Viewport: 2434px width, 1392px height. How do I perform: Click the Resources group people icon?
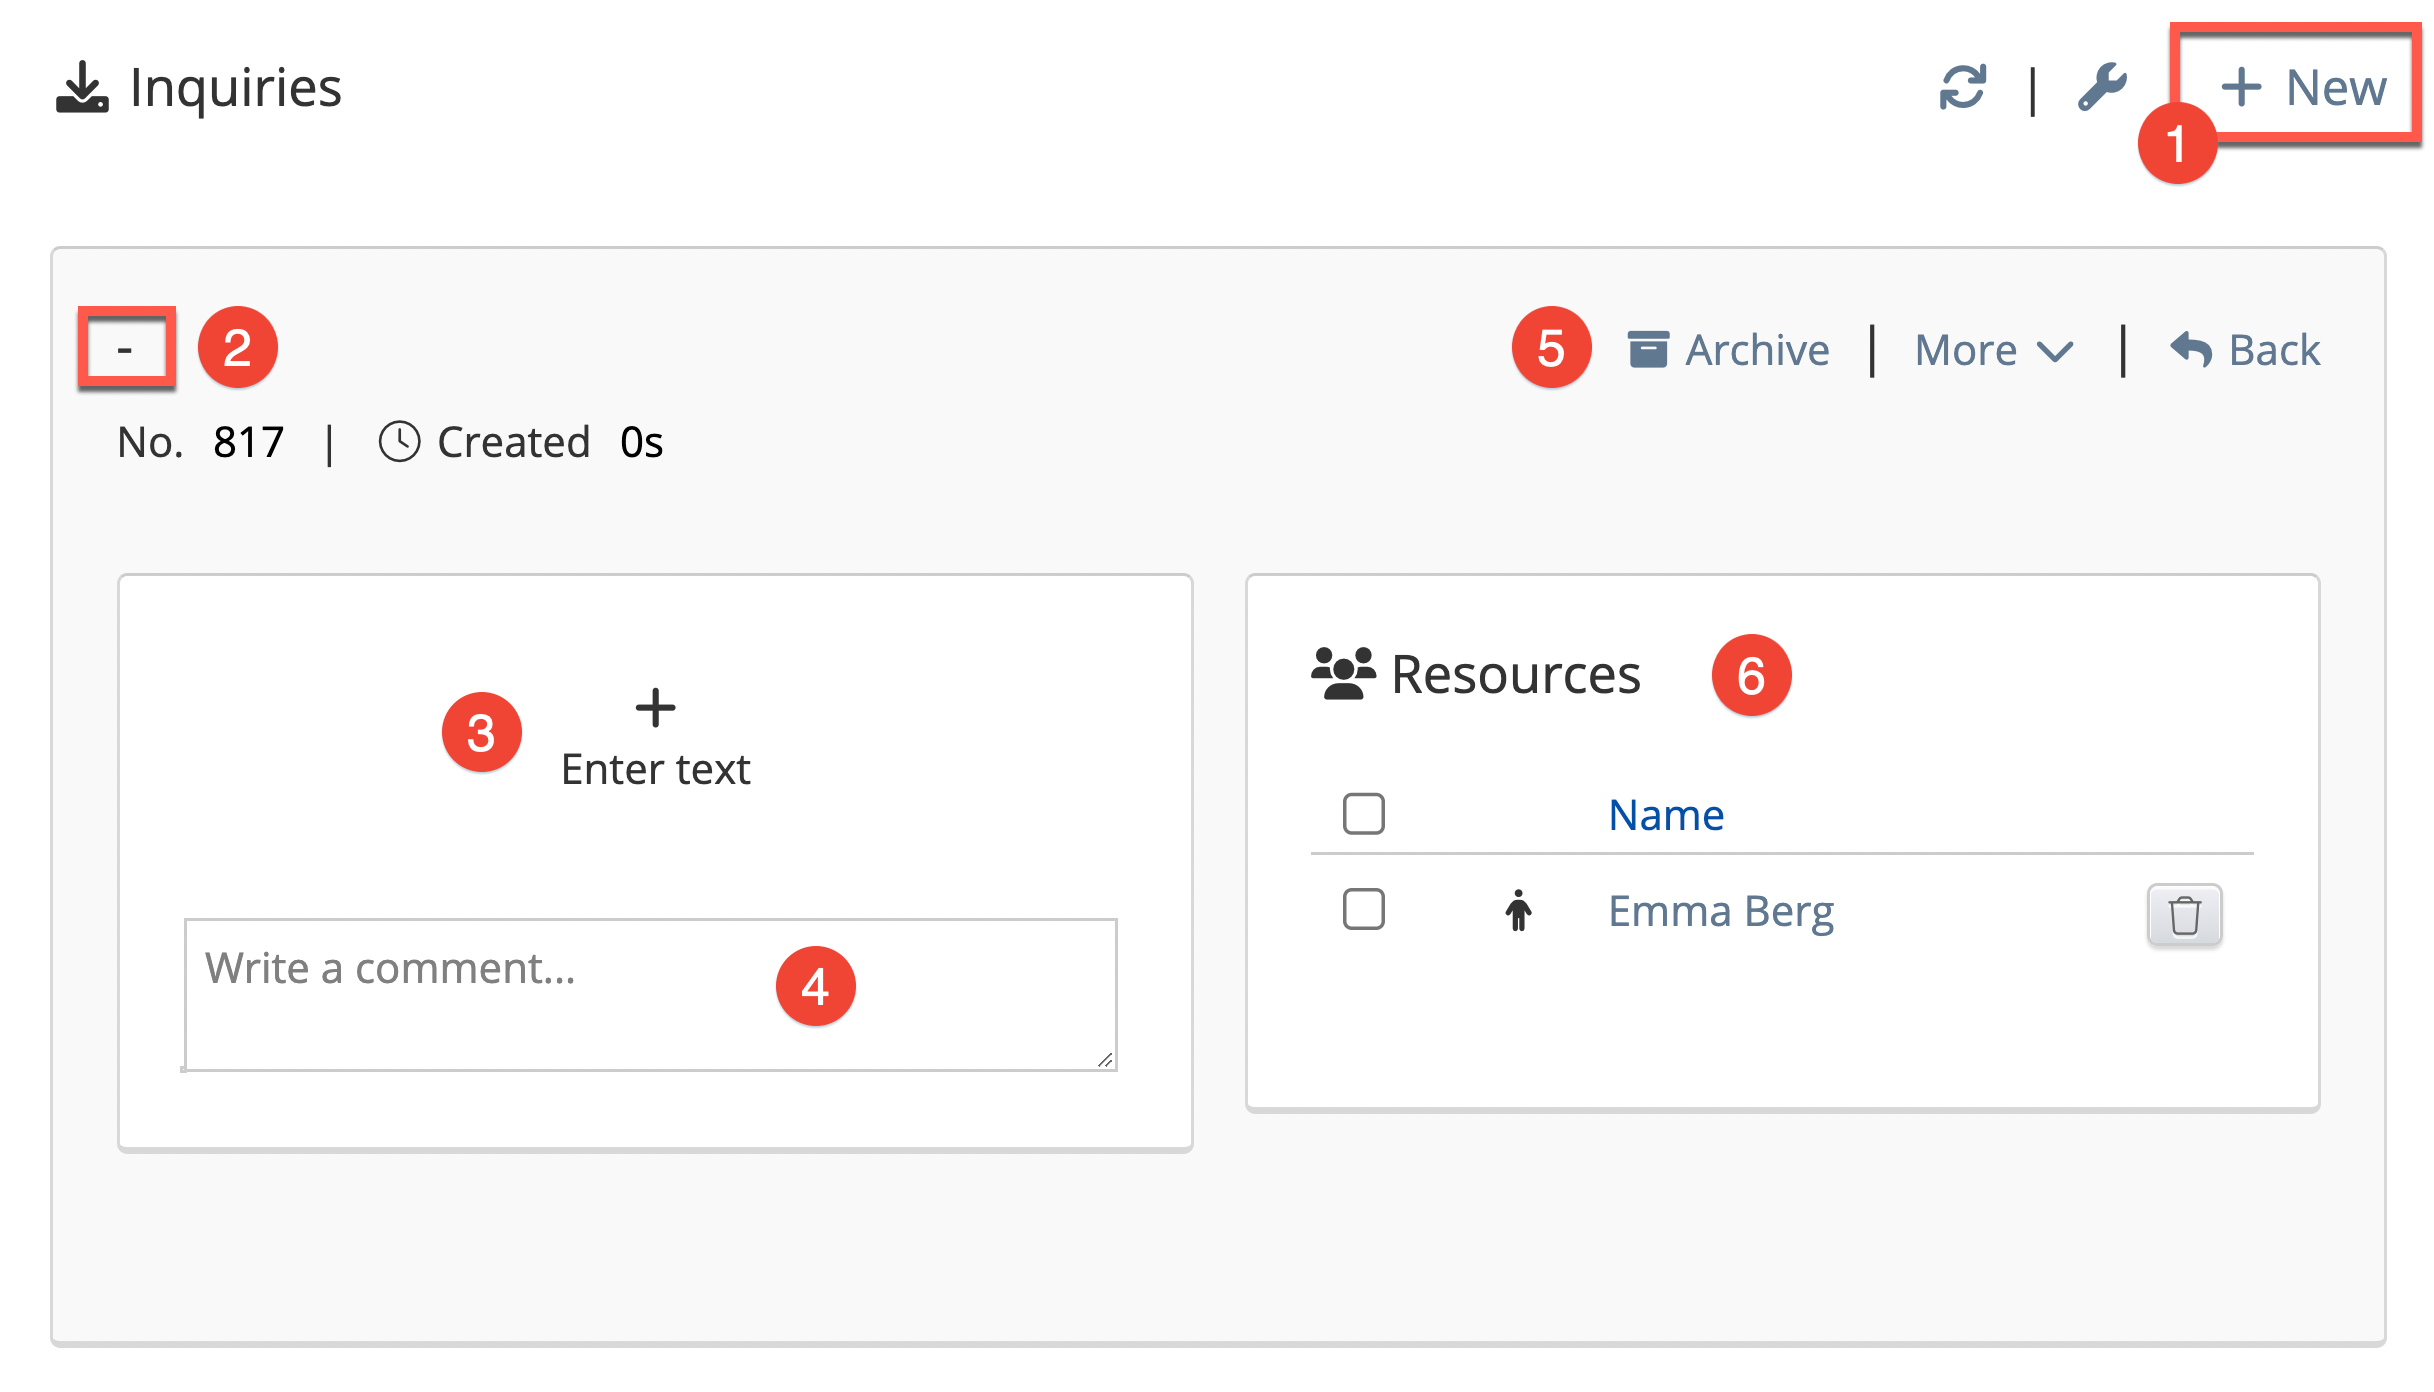1343,674
